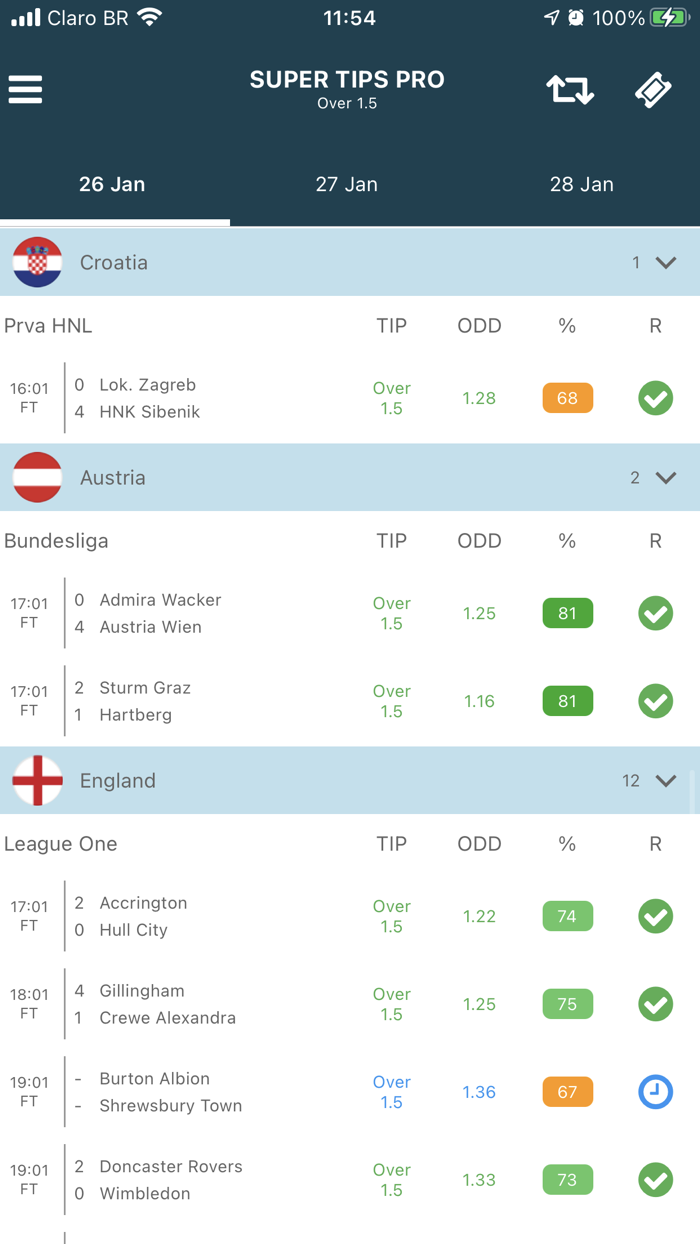Click the odd 1.36 for Burton Albion
This screenshot has height=1244, width=700.
tap(478, 1092)
